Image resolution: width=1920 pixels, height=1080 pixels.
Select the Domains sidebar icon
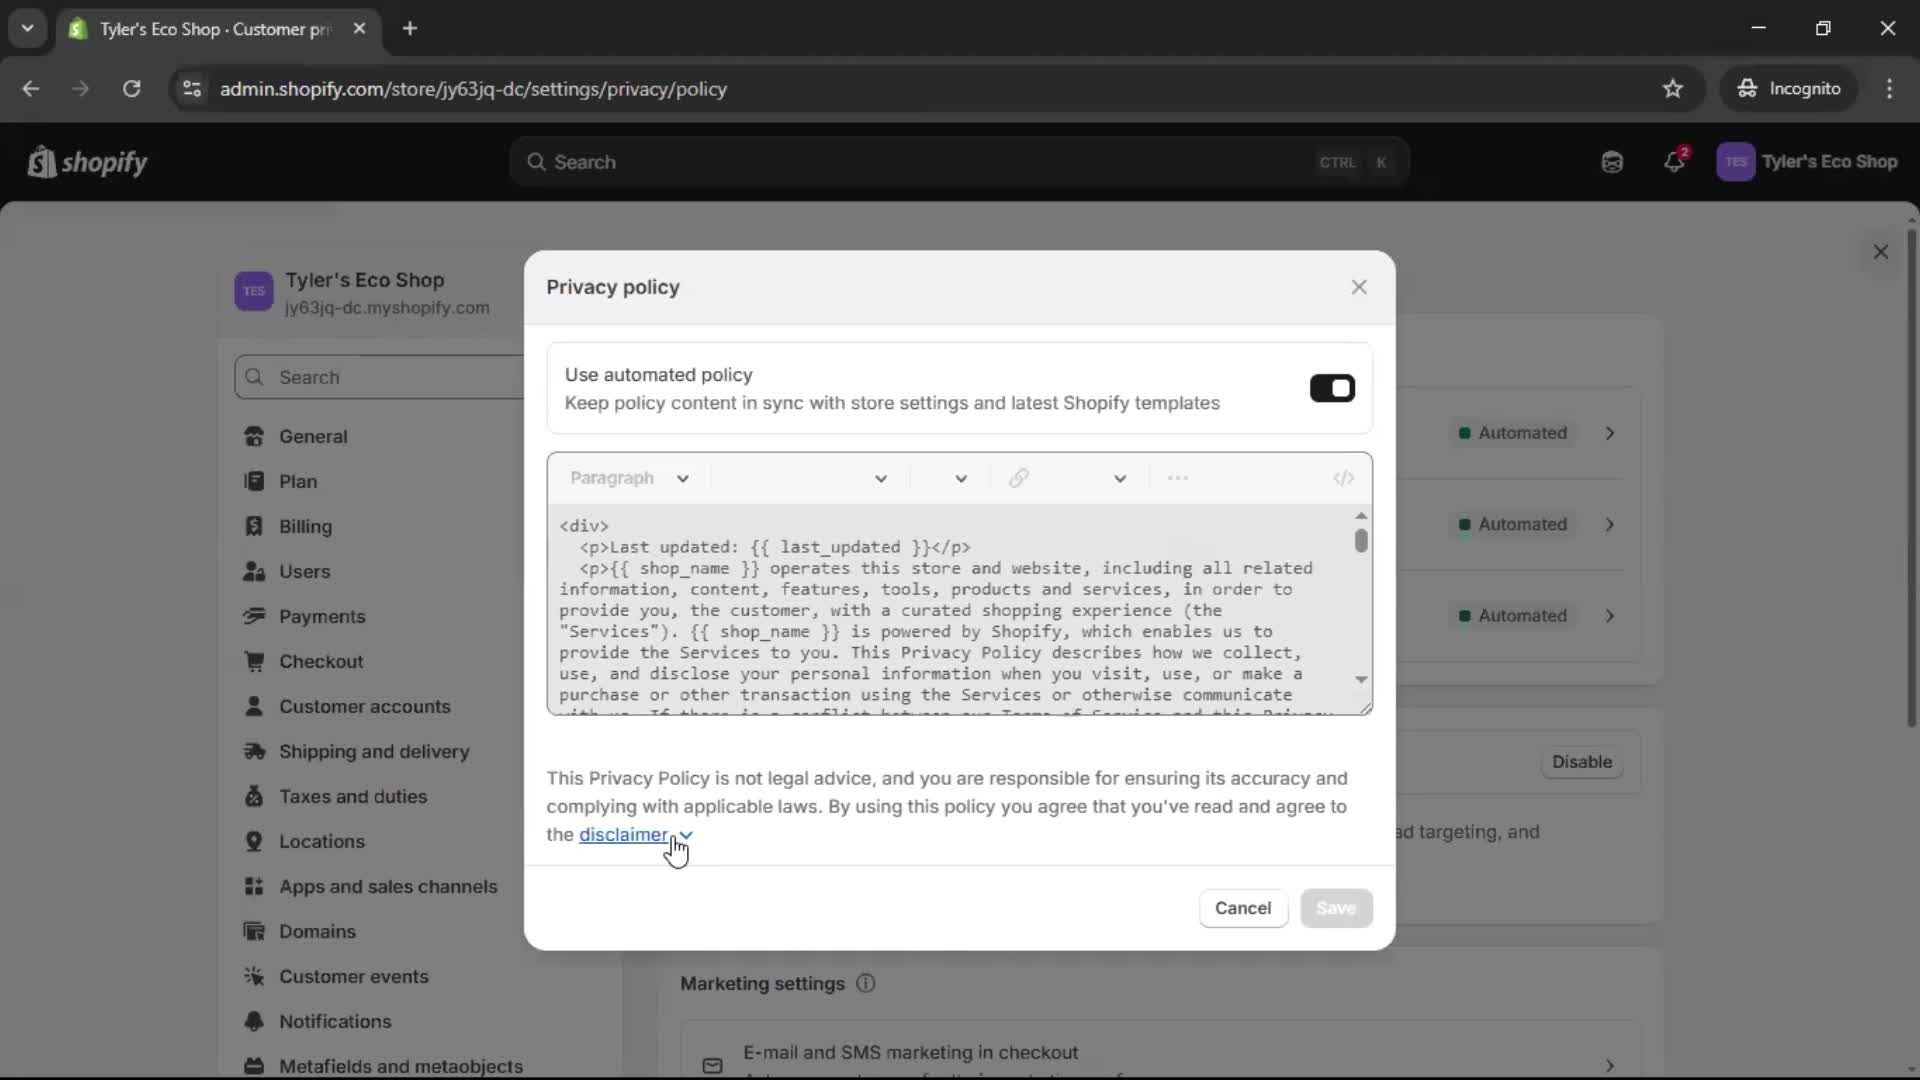tap(255, 932)
